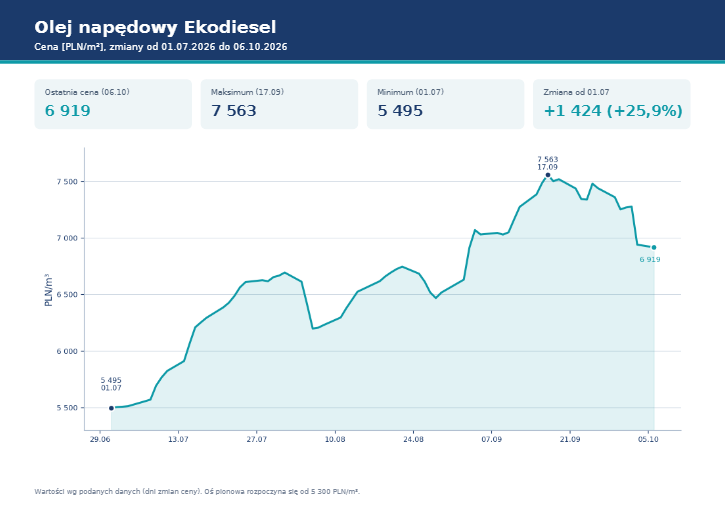
Task: Click the 7 000 y-axis label
Action: 68,238
